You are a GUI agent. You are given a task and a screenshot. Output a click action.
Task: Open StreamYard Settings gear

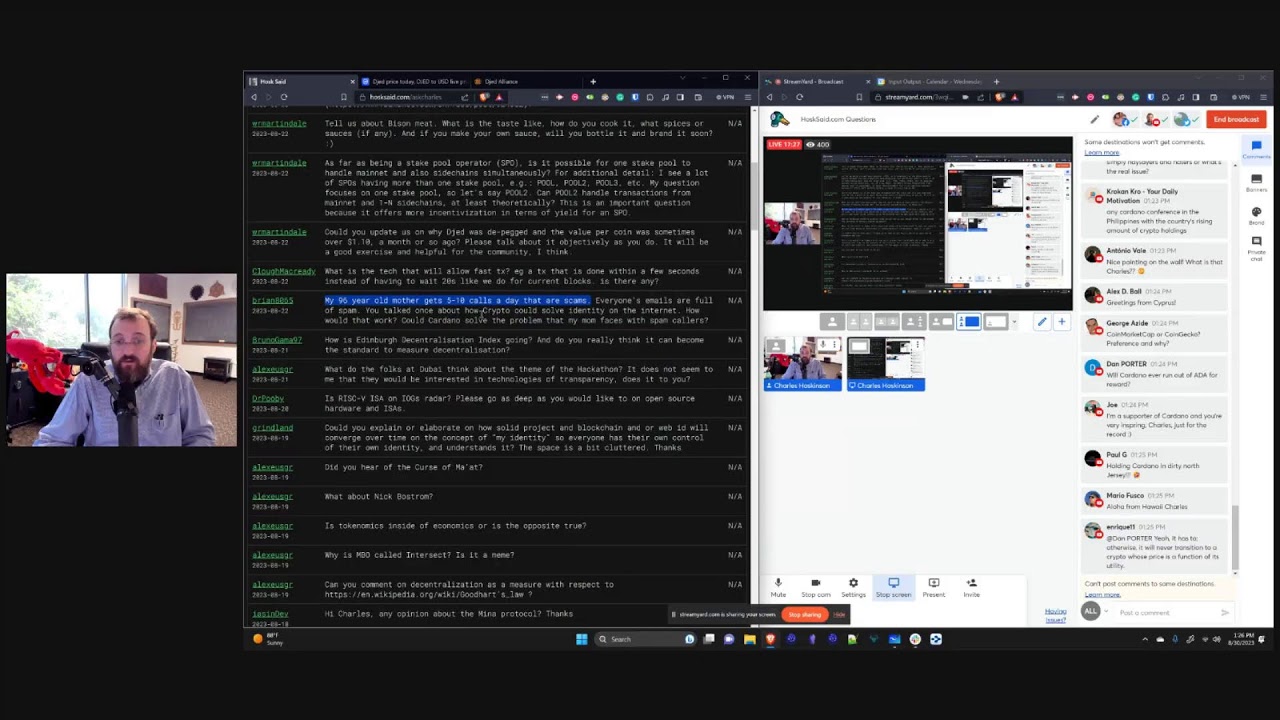[853, 587]
